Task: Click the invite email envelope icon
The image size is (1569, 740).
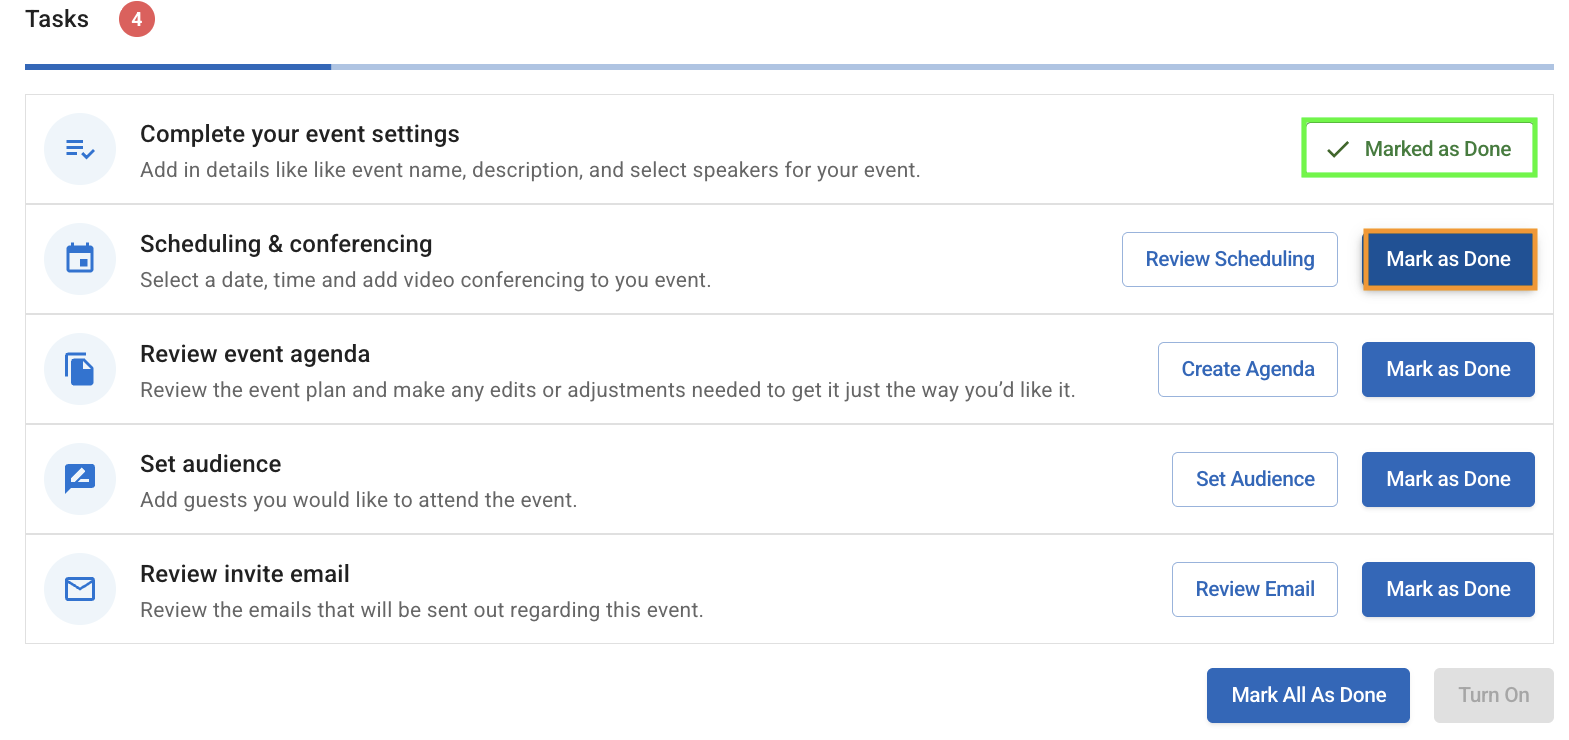Action: [80, 589]
